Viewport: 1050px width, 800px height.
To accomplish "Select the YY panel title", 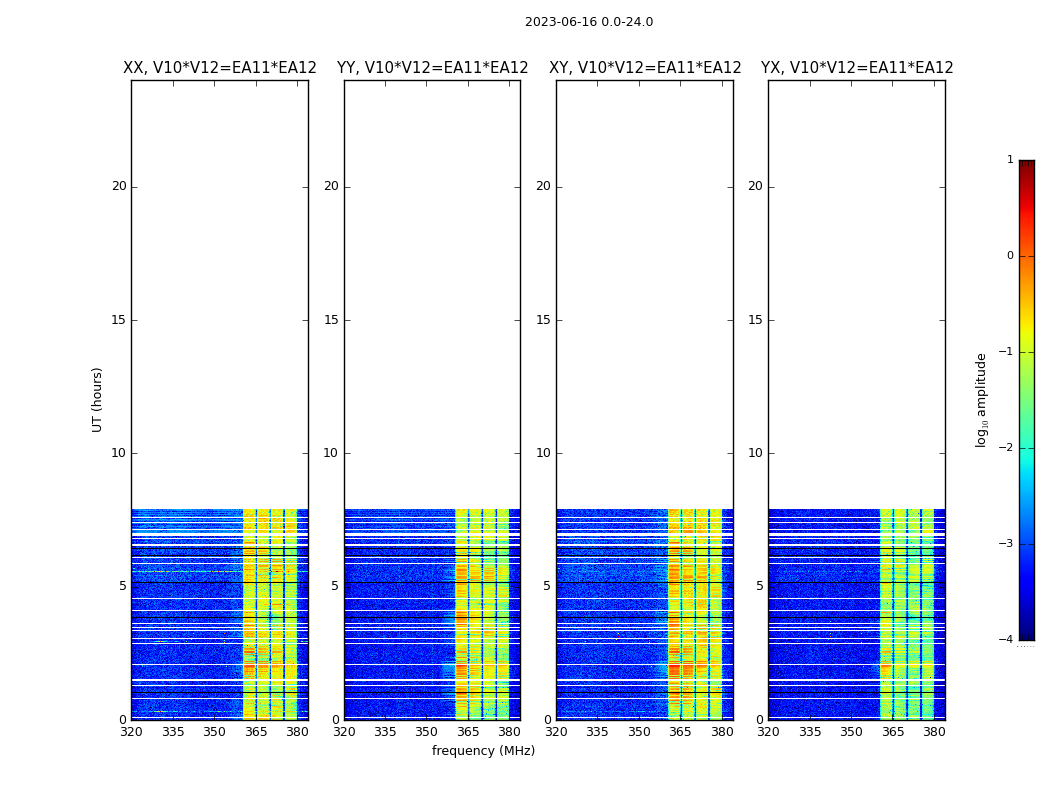I will coord(432,68).
